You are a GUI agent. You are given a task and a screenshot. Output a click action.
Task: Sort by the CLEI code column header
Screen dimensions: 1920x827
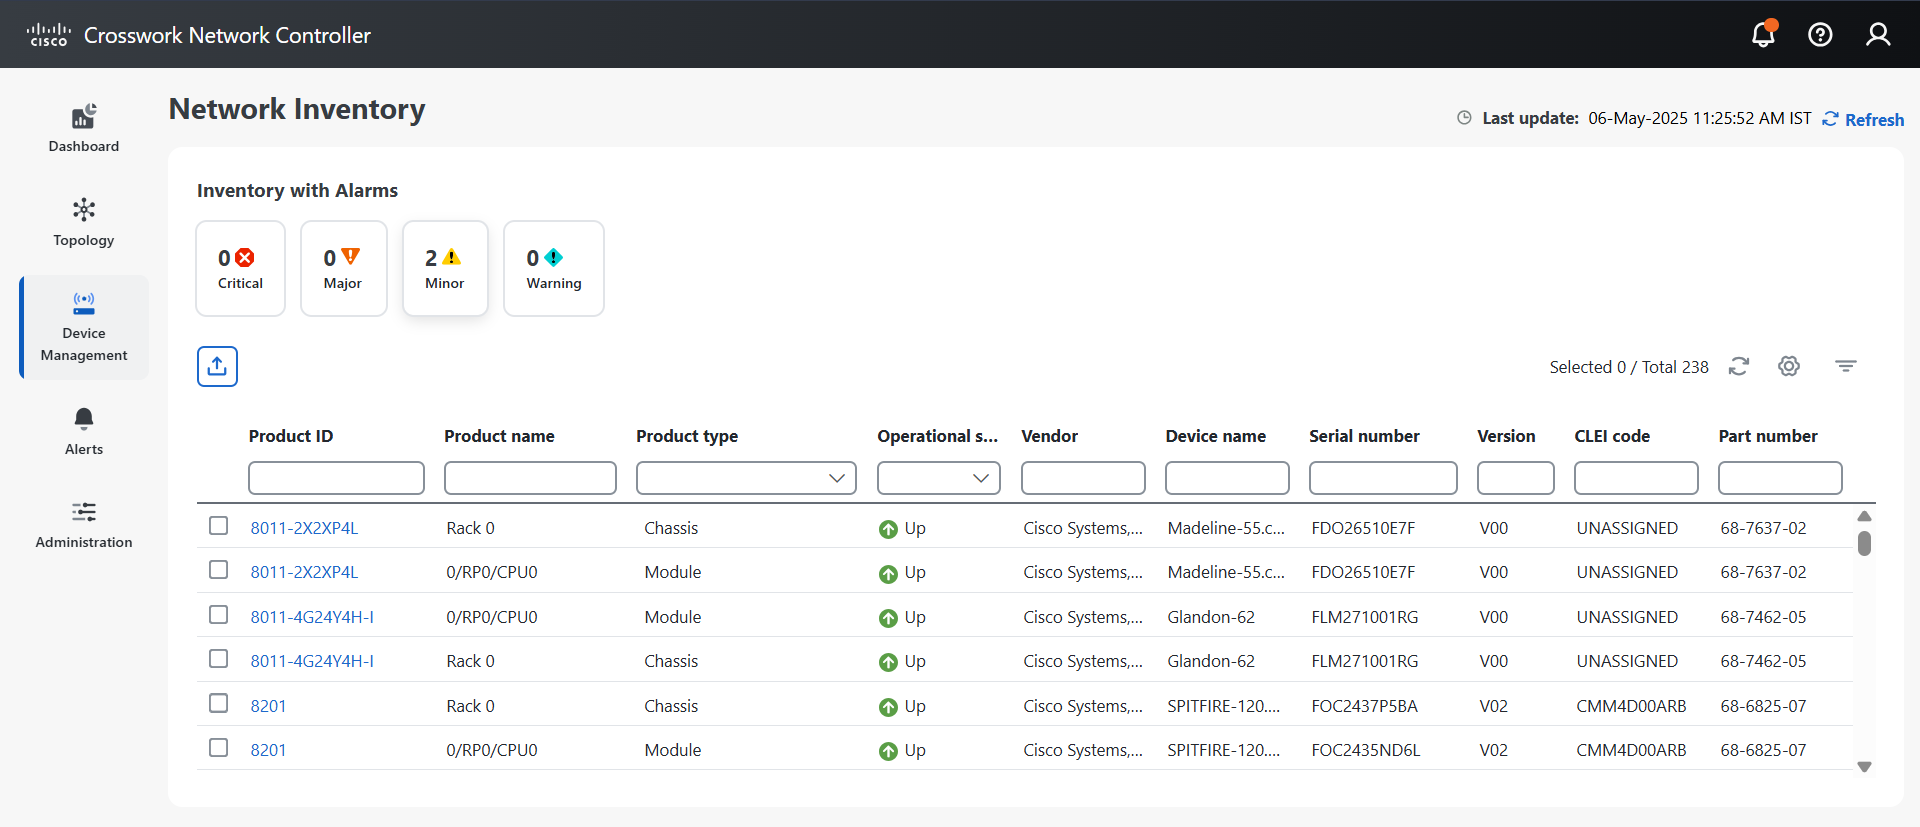(x=1612, y=436)
